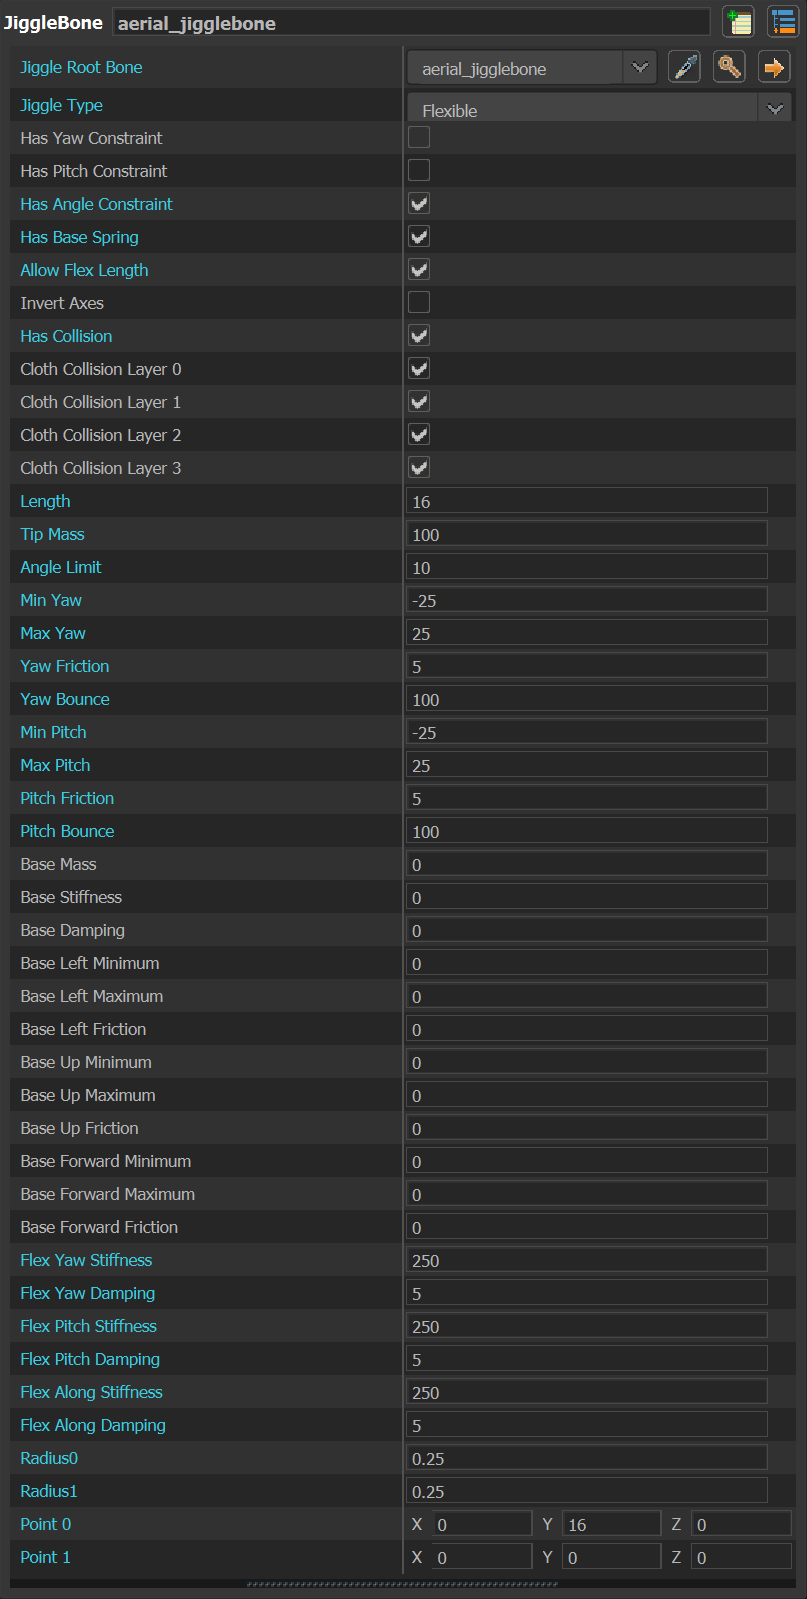Click the JiggleBone name field

[x=410, y=23]
